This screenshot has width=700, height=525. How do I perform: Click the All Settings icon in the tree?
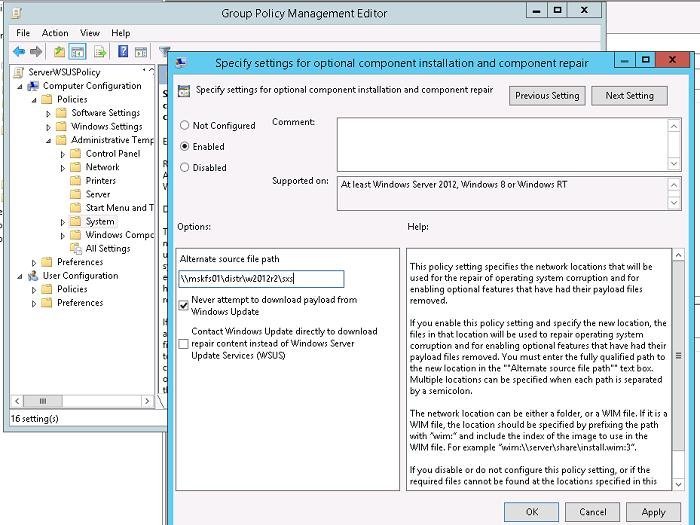point(76,249)
